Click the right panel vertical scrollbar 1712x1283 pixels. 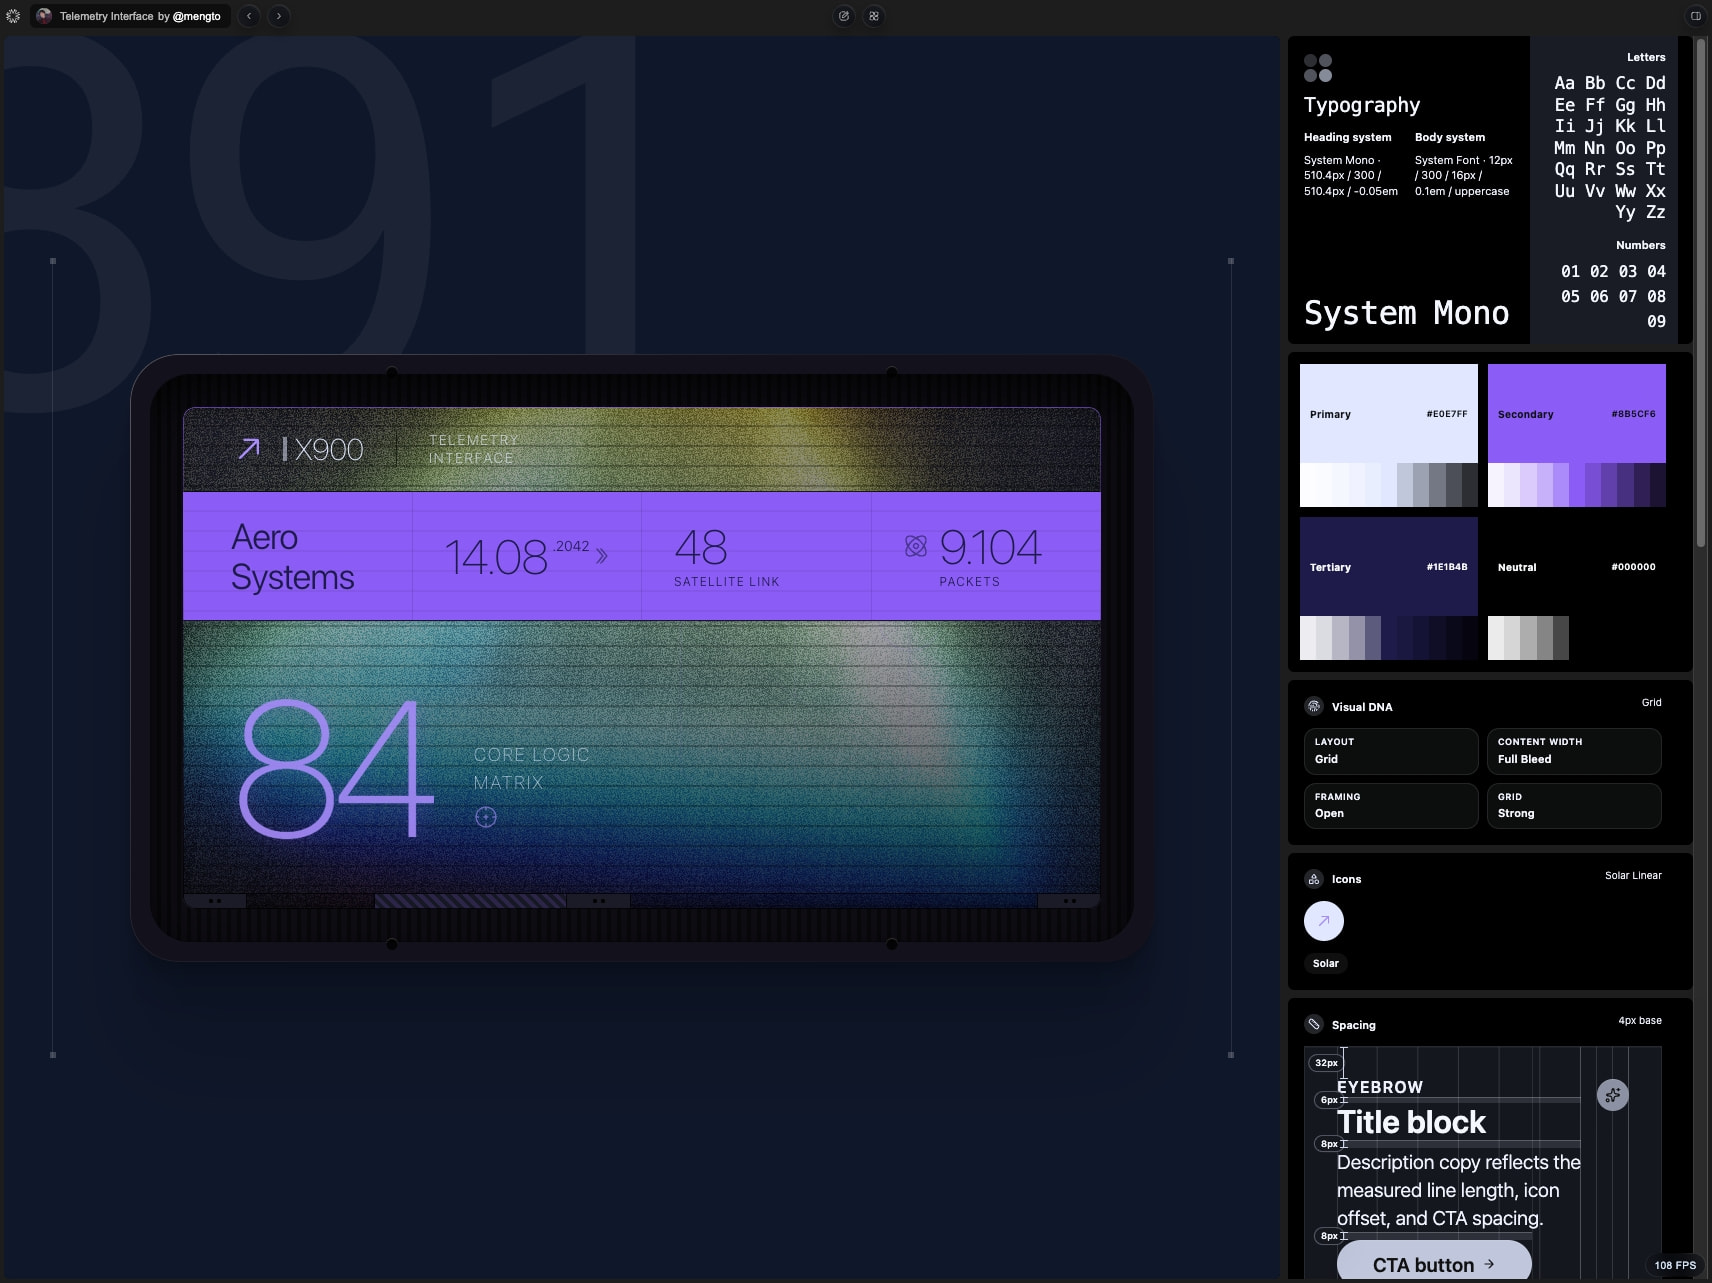click(1701, 292)
